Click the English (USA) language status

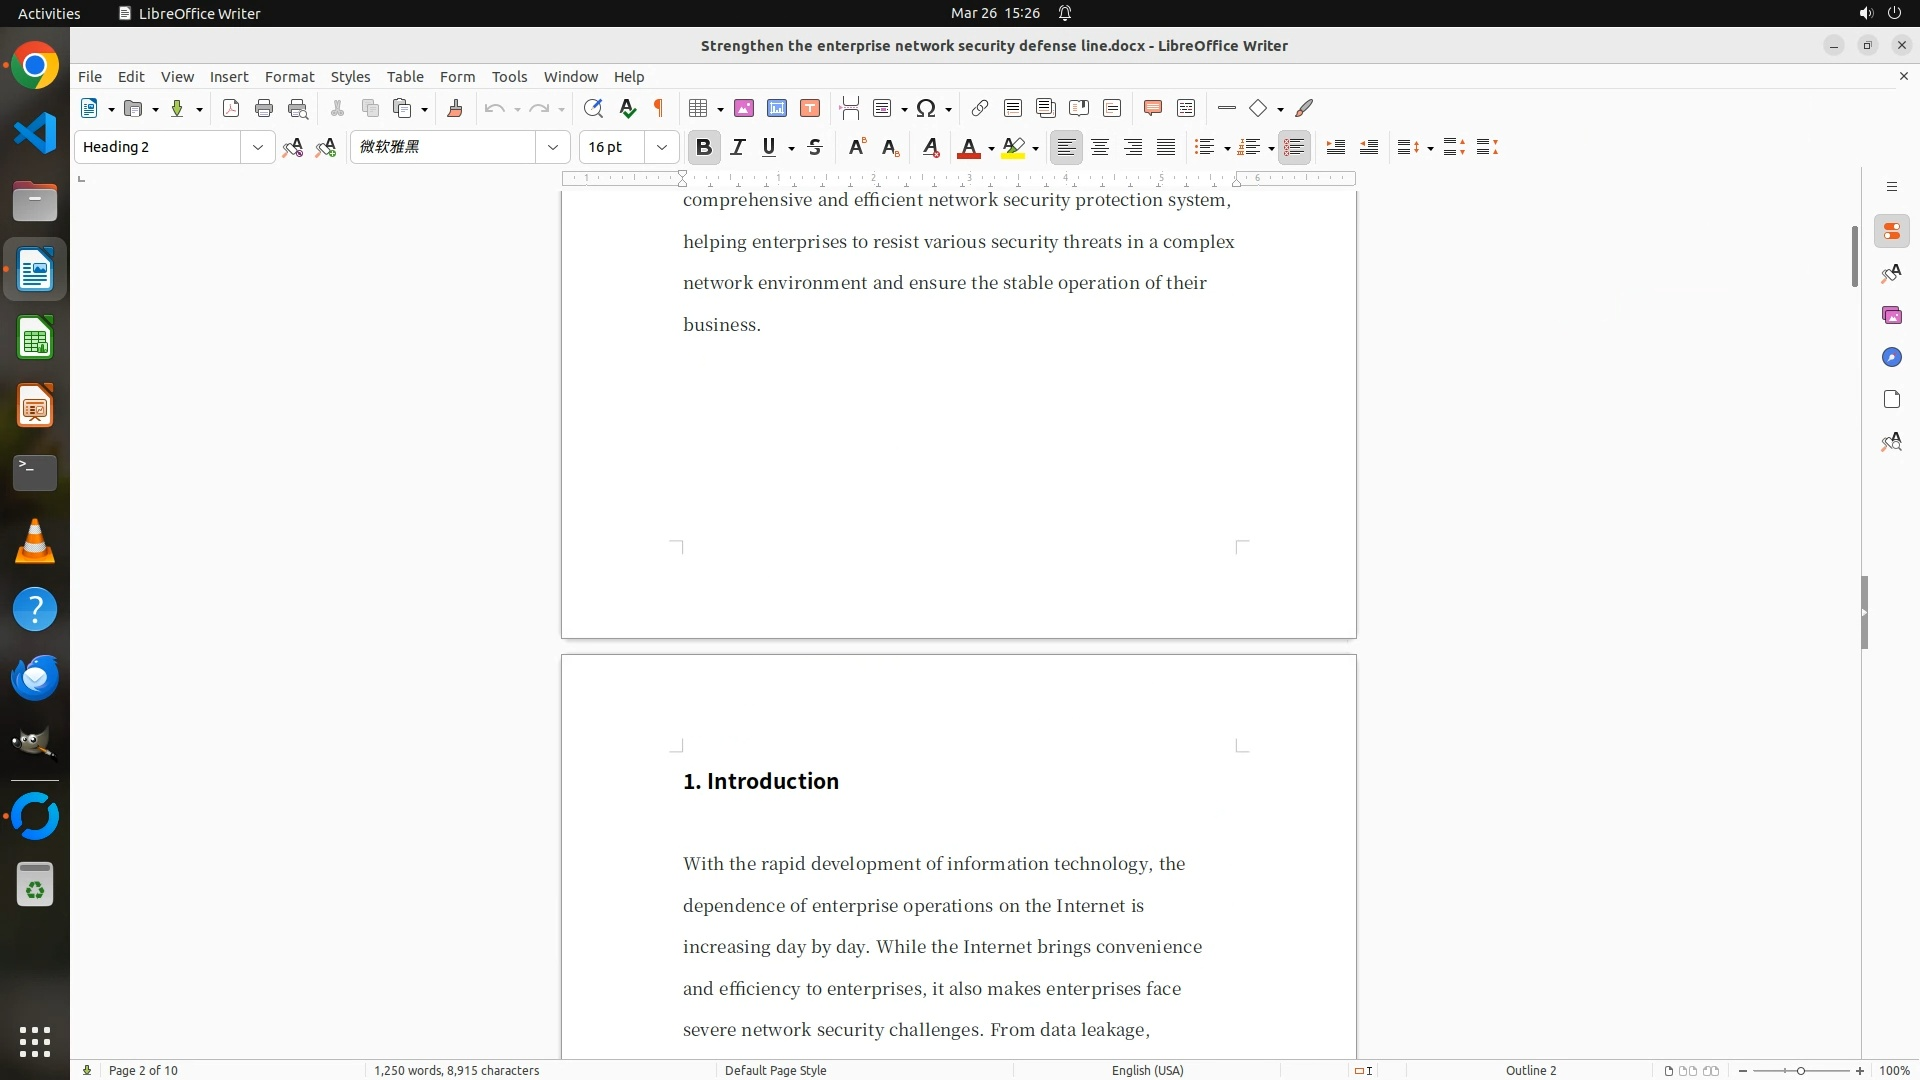(x=1147, y=1070)
